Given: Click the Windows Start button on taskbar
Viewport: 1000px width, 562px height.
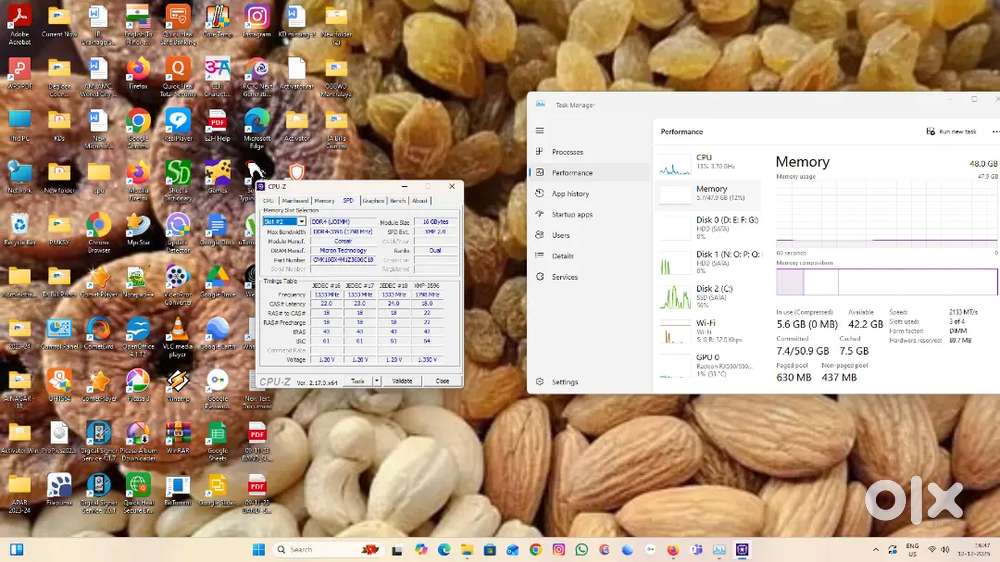Looking at the screenshot, I should point(259,550).
